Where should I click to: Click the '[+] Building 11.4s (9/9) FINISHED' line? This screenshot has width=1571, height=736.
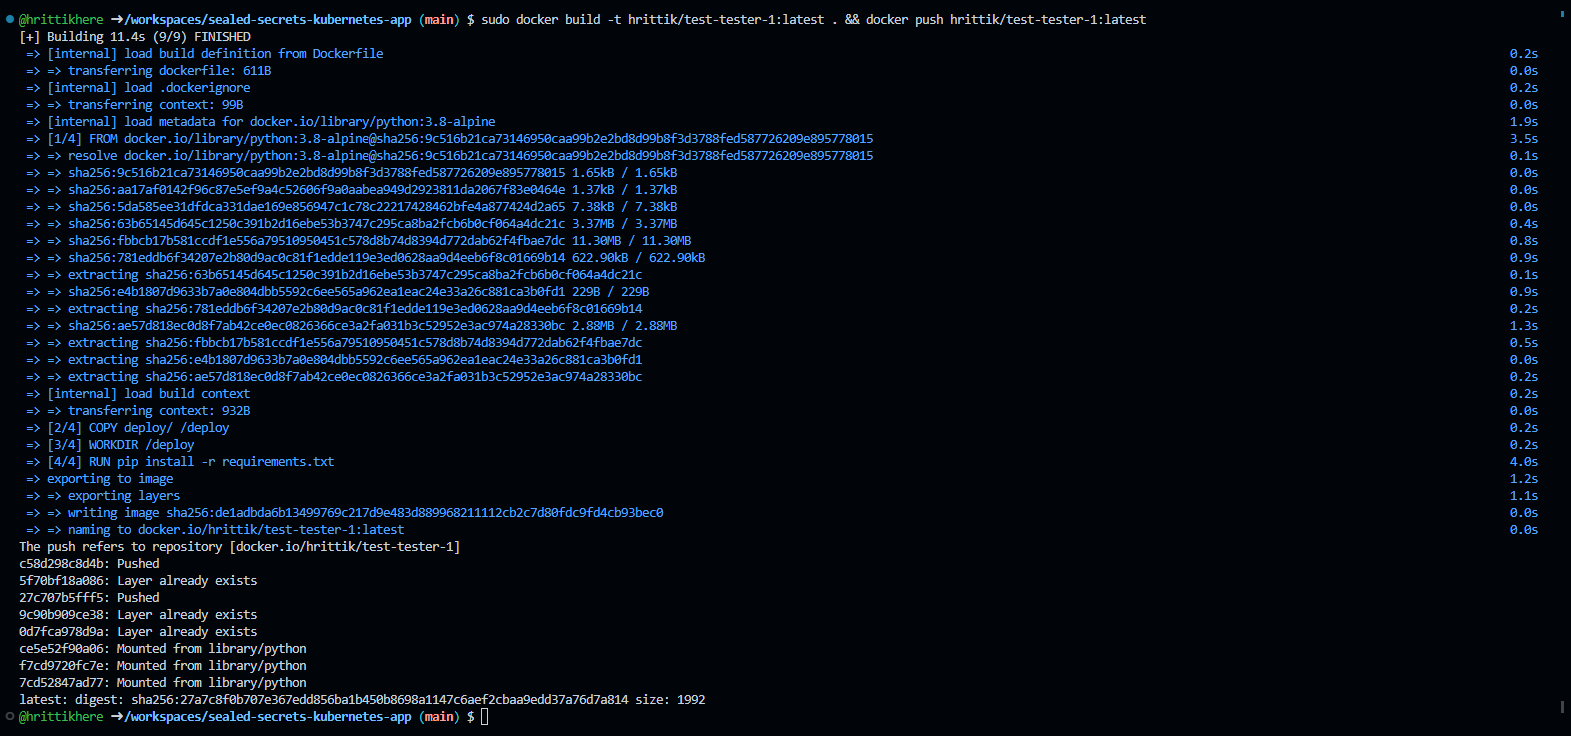coord(135,36)
